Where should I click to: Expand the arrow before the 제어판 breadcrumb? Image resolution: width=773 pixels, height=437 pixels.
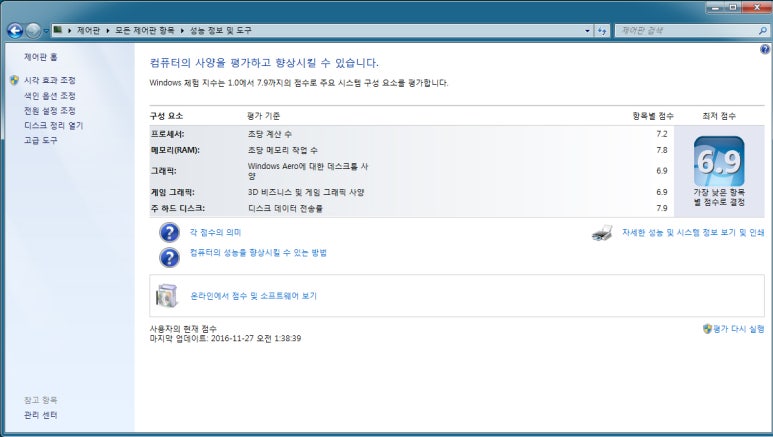pyautogui.click(x=70, y=31)
